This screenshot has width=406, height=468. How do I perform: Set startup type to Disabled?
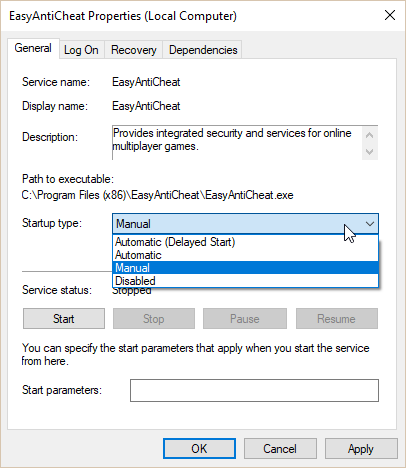(245, 281)
